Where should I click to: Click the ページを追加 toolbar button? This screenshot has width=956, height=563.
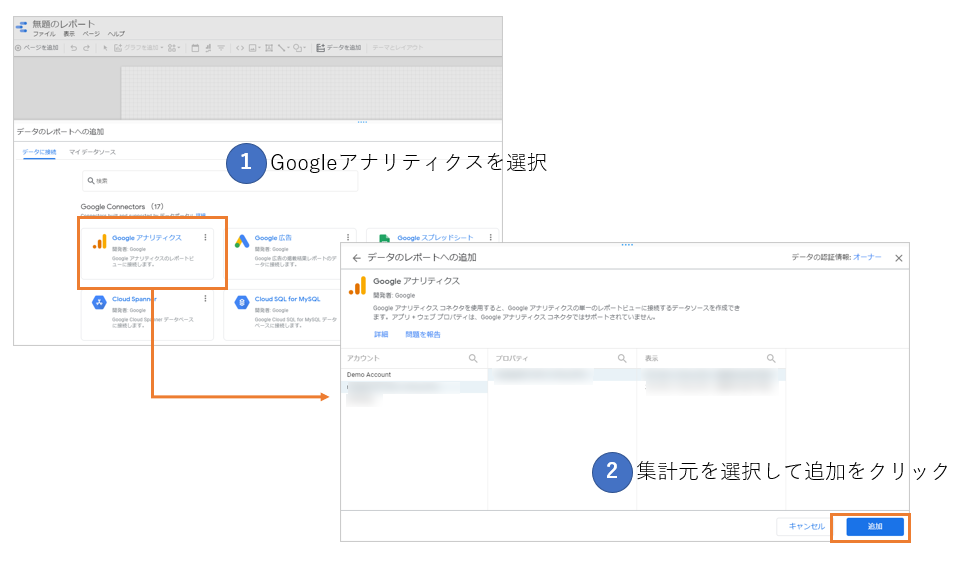(37, 48)
